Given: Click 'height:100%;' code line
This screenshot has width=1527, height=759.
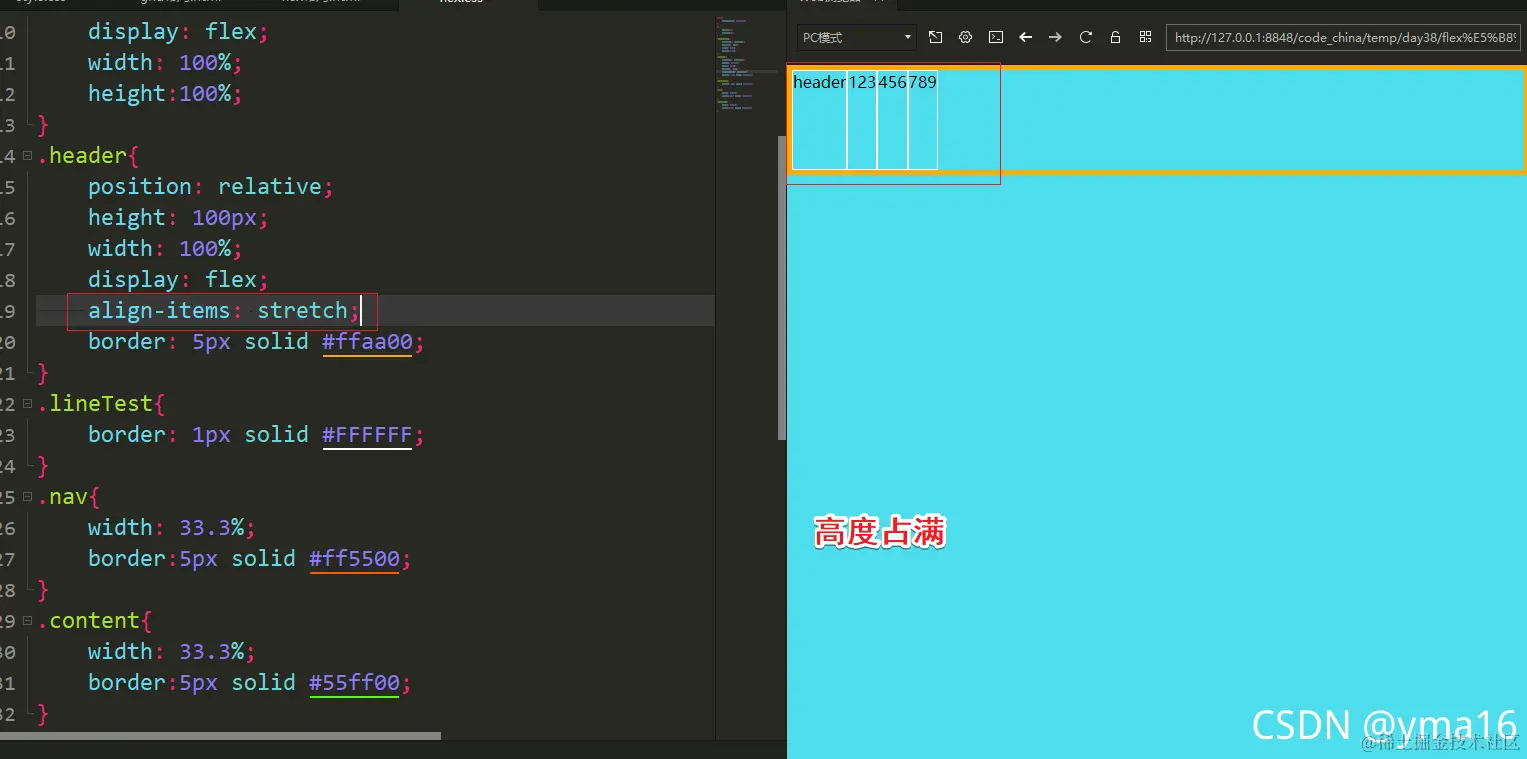Looking at the screenshot, I should click(166, 94).
